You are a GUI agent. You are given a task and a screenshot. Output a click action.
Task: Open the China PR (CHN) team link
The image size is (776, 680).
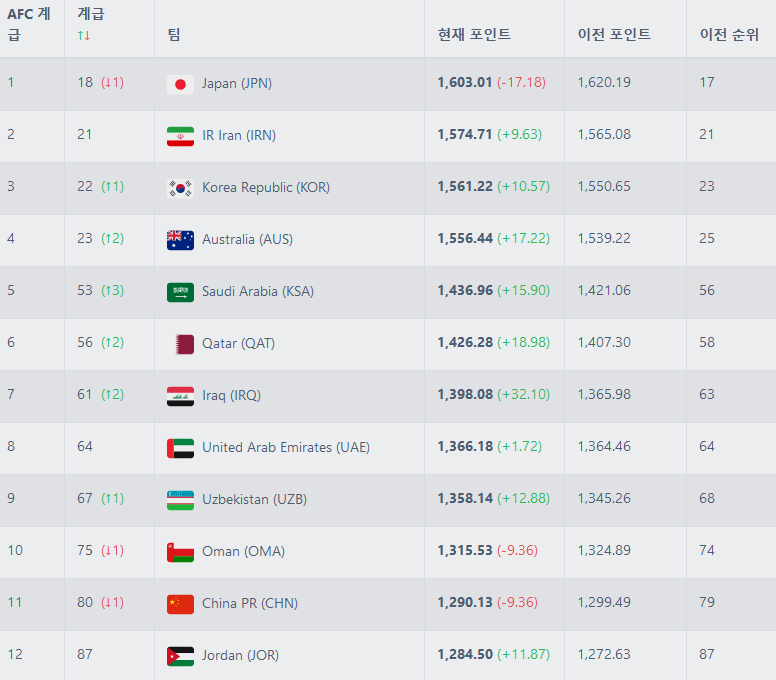(249, 604)
